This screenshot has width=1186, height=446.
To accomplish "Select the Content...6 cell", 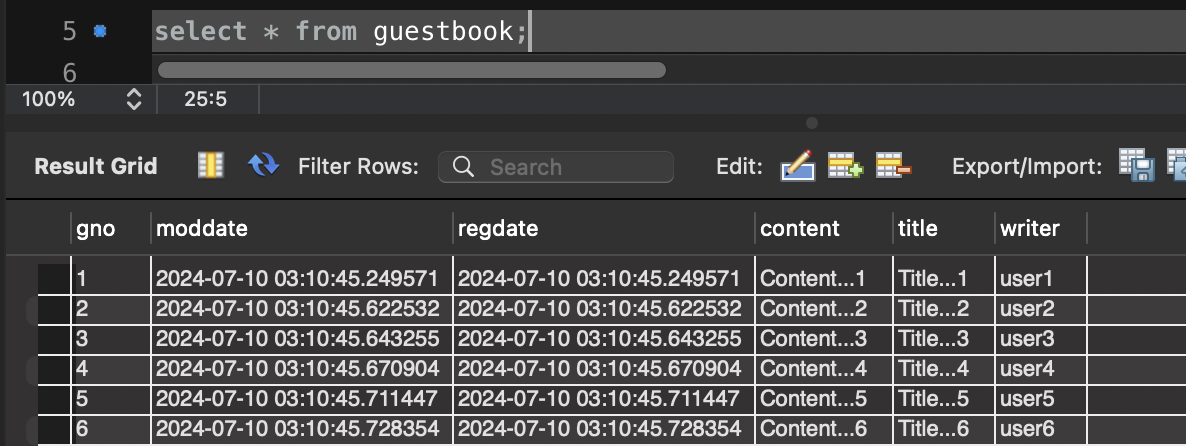I will click(824, 429).
